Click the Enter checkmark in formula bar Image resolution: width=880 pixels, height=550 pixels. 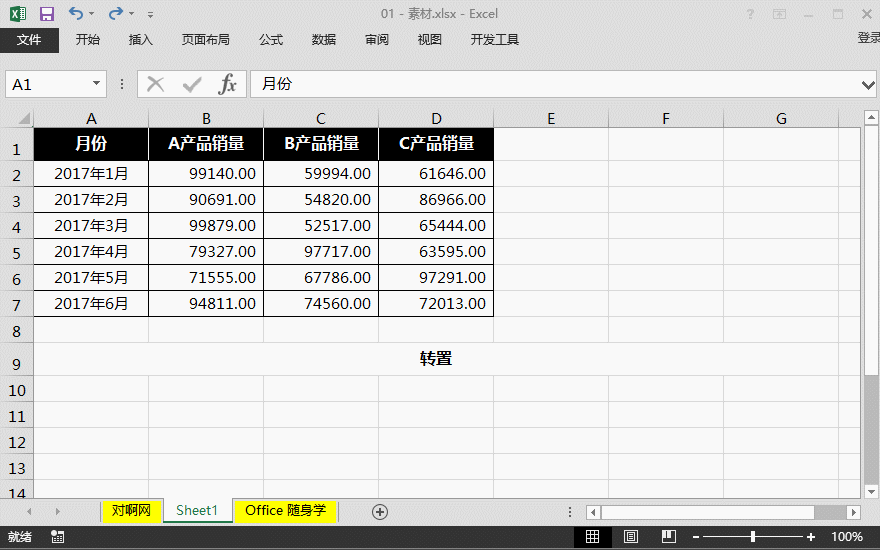pos(191,85)
